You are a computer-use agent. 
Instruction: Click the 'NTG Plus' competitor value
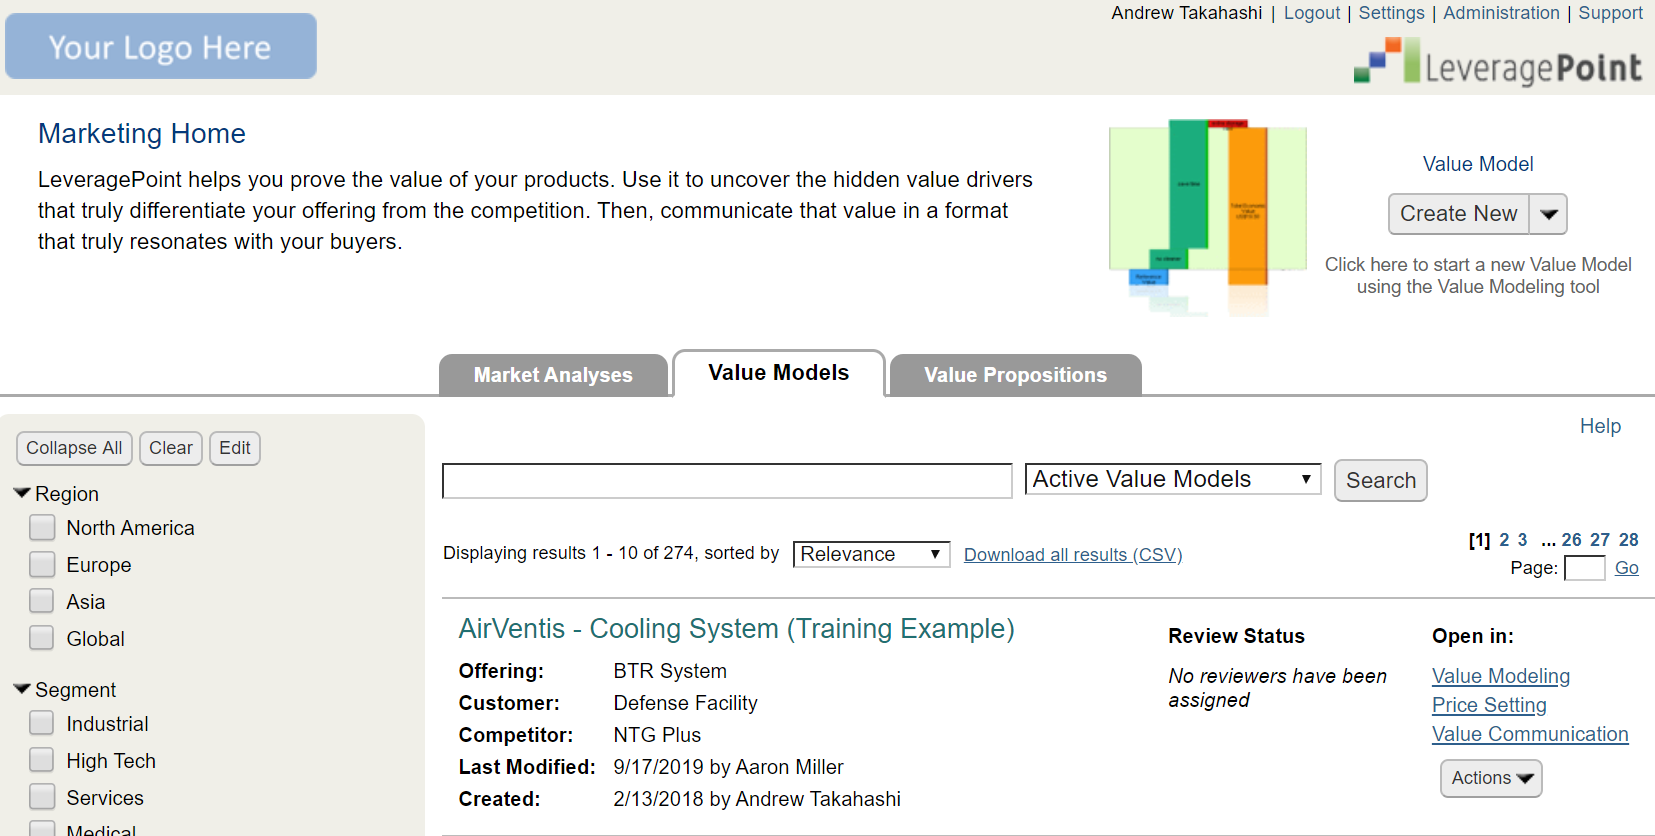tap(657, 735)
